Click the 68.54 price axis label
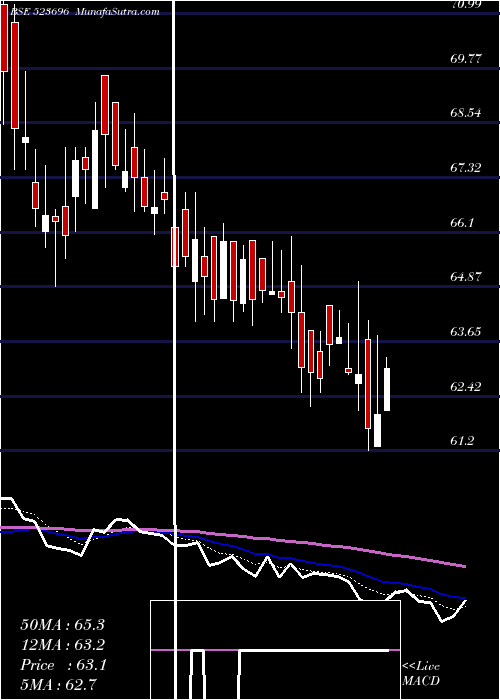 pos(465,113)
